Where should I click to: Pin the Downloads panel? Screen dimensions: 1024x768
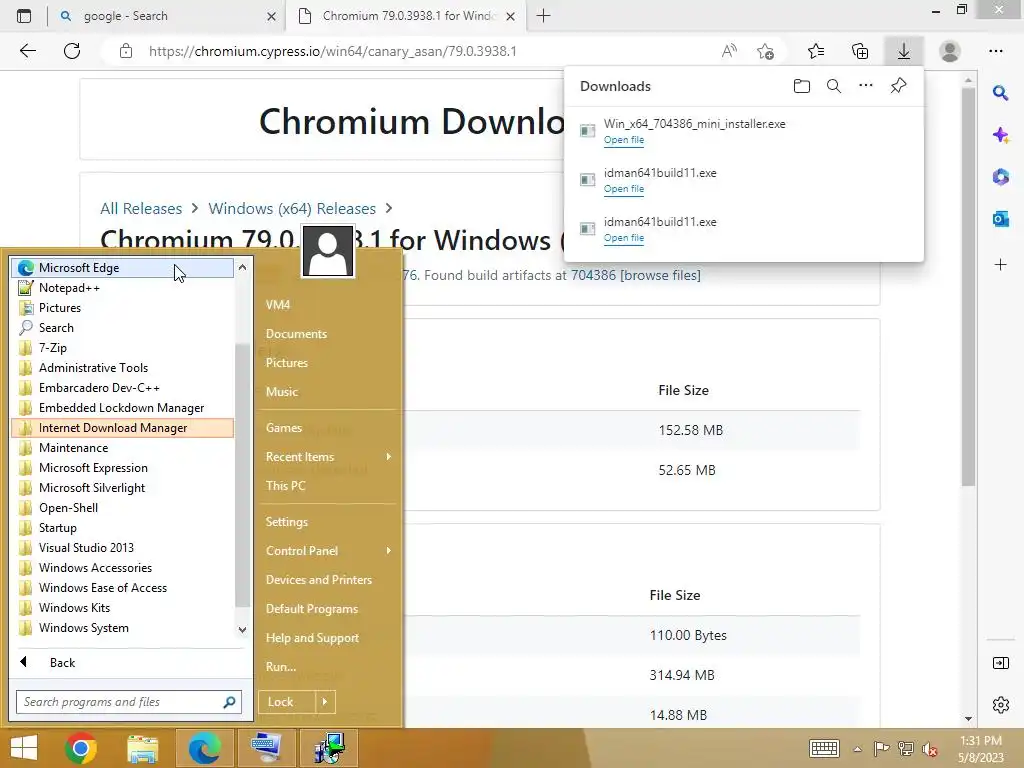pyautogui.click(x=899, y=86)
